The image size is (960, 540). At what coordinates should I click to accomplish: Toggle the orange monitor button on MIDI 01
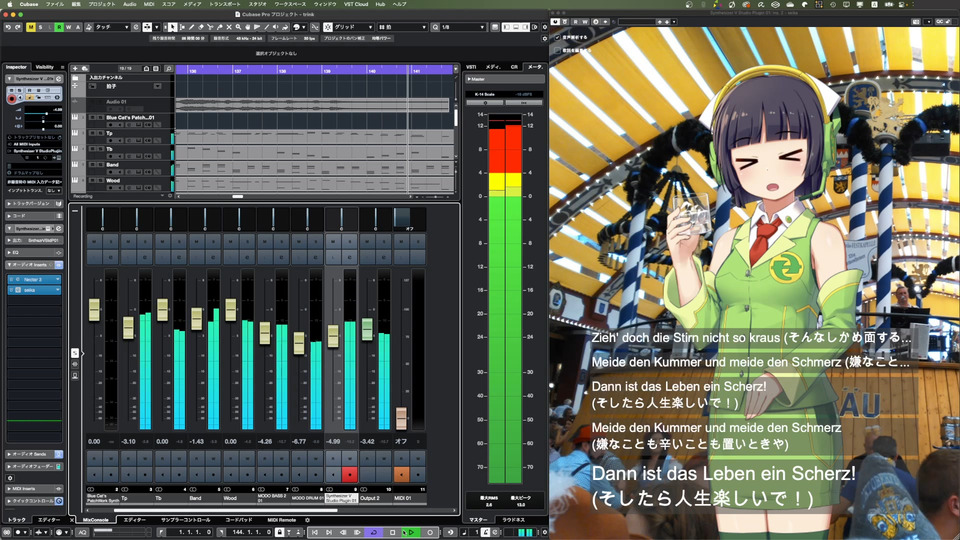(x=401, y=474)
